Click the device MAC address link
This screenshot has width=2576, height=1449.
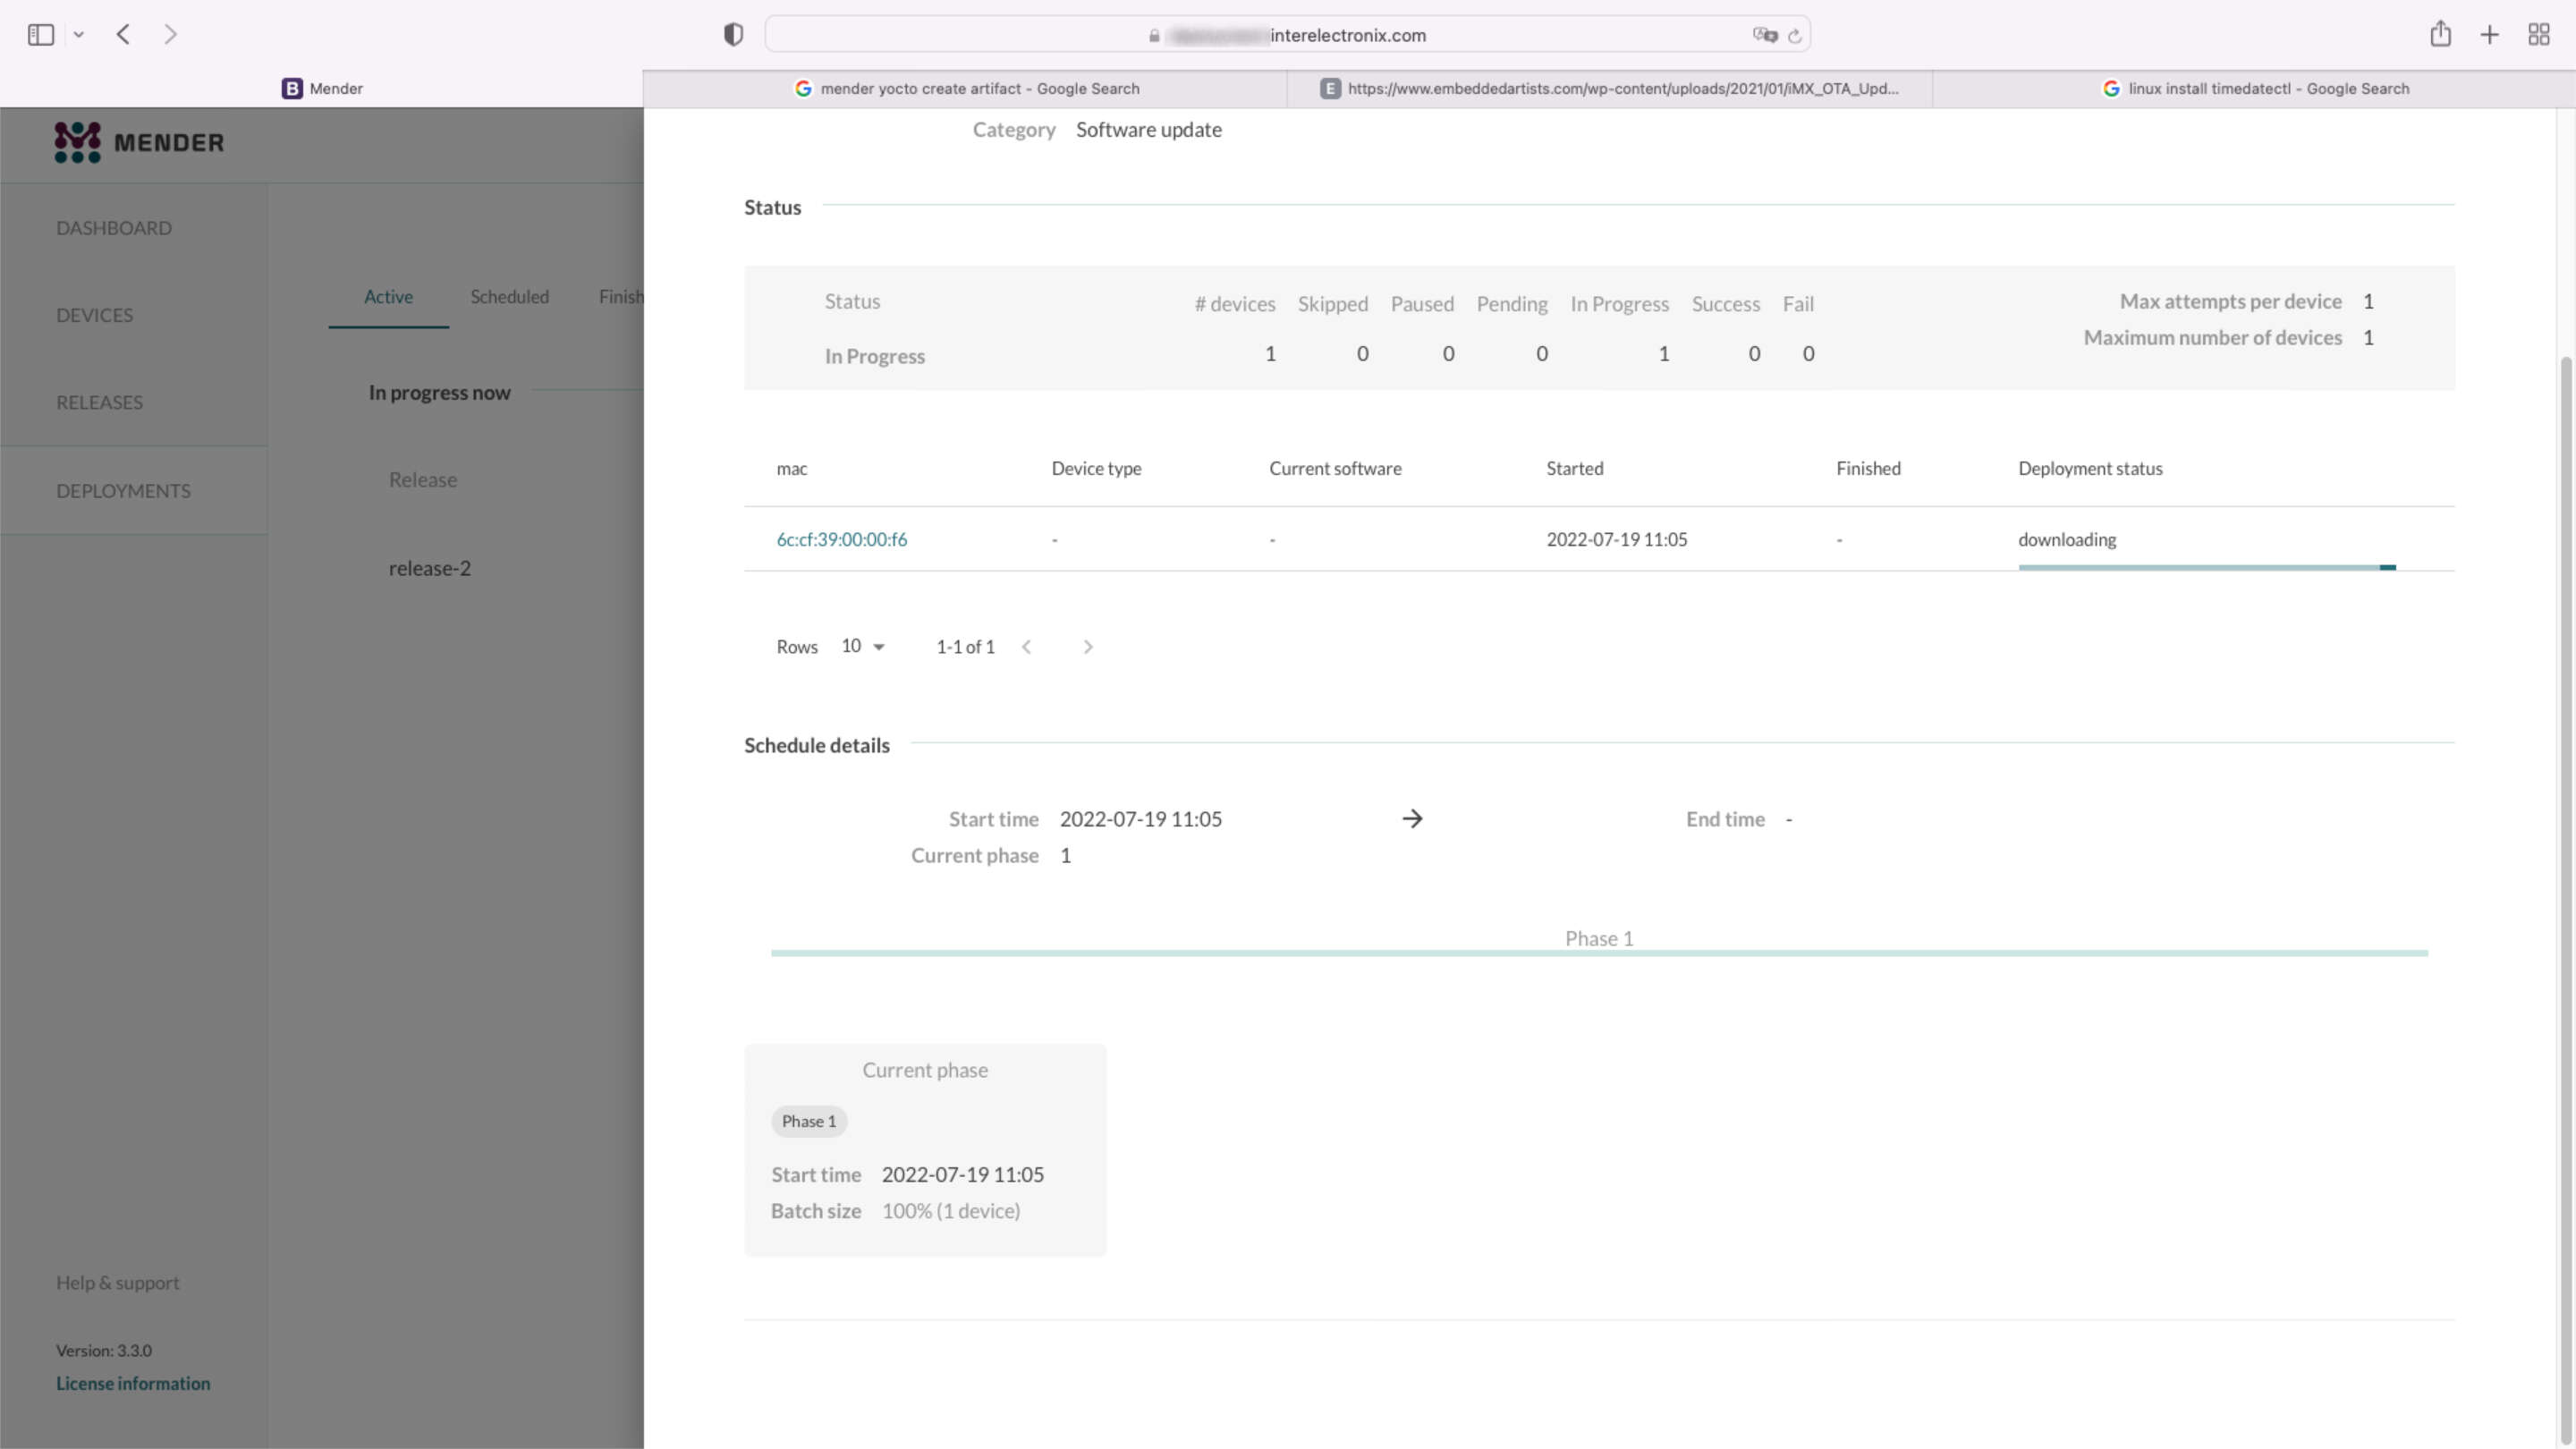click(841, 538)
